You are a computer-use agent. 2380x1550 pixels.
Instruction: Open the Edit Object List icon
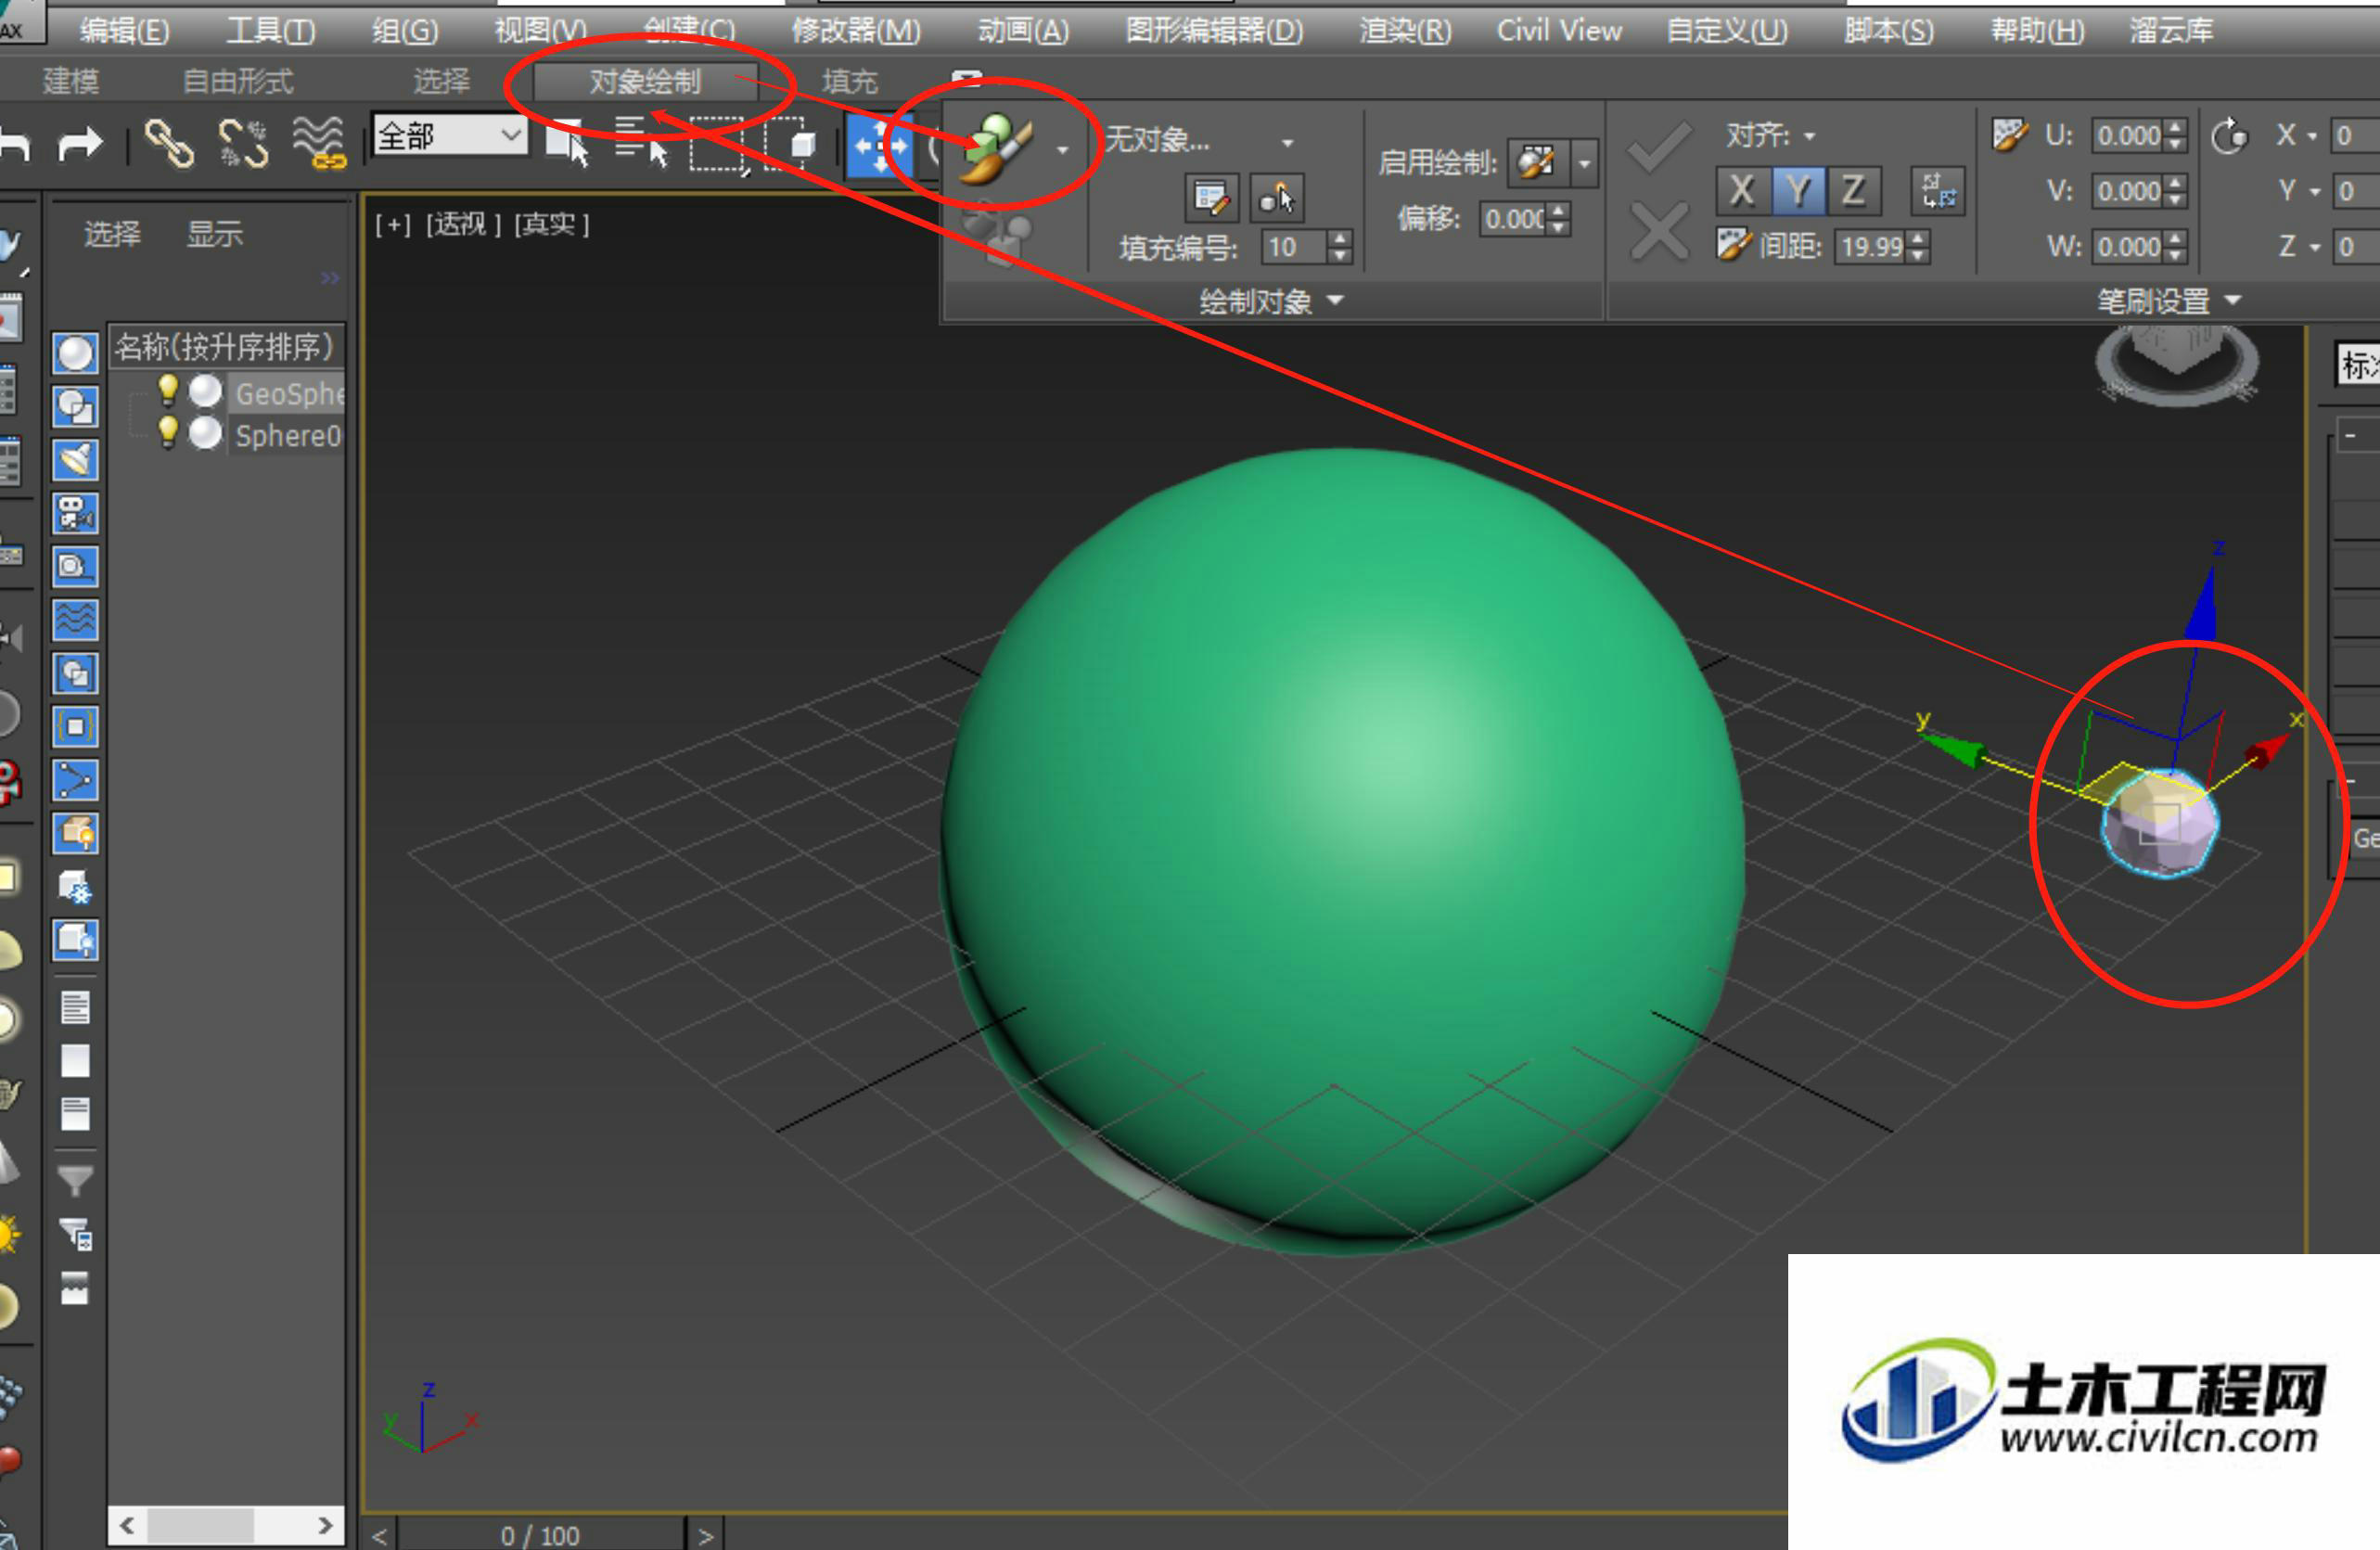(x=1210, y=198)
